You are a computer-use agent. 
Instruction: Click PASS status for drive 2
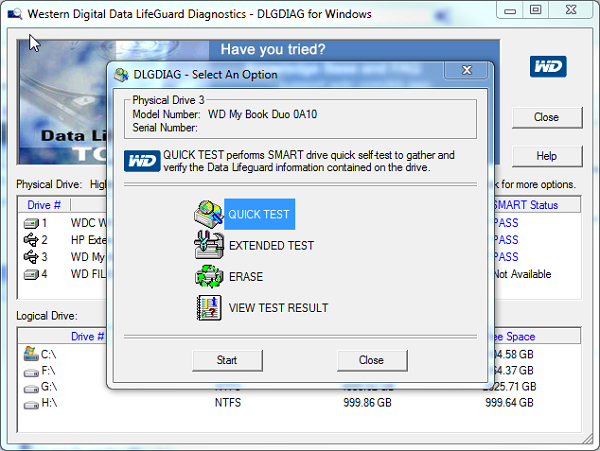point(506,240)
